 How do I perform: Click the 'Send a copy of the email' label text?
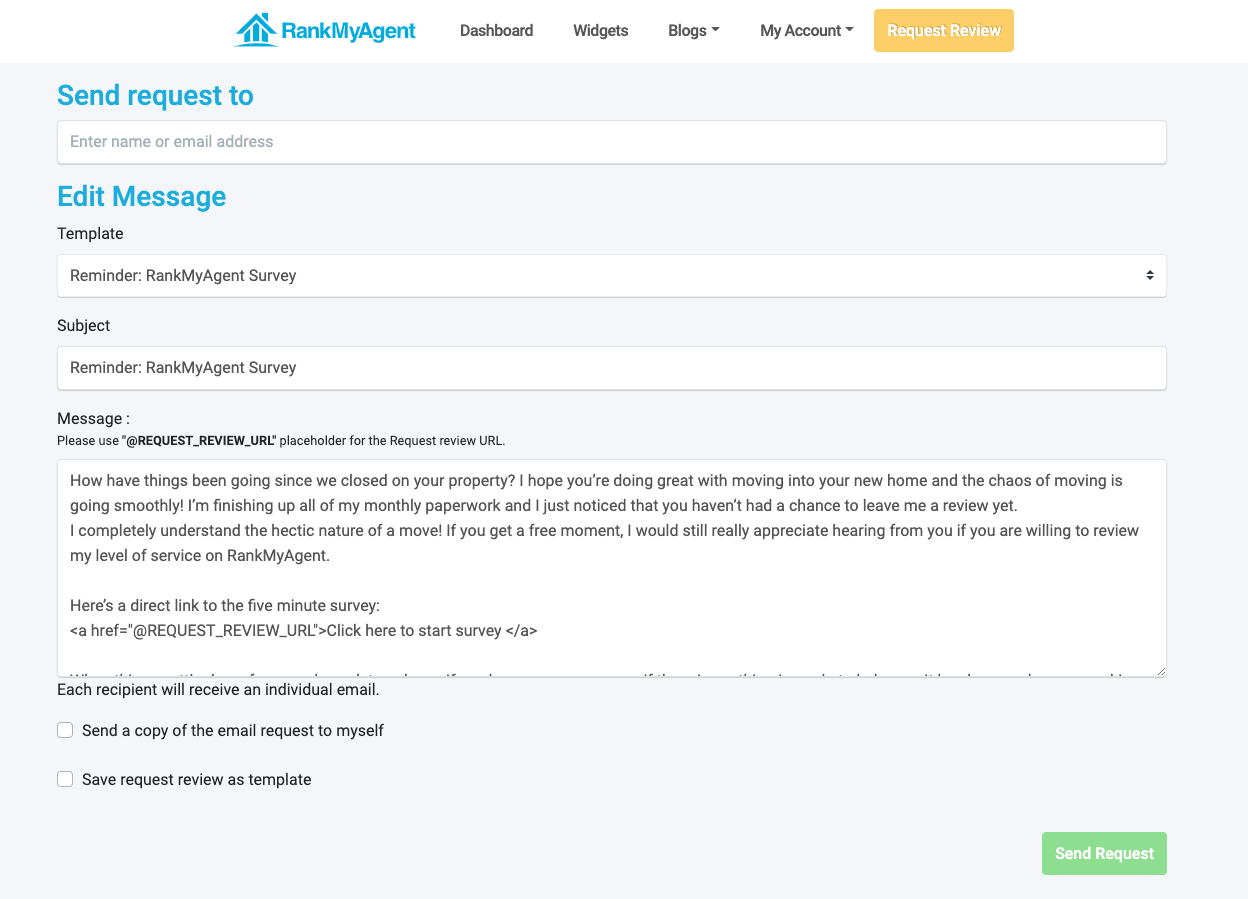(233, 731)
